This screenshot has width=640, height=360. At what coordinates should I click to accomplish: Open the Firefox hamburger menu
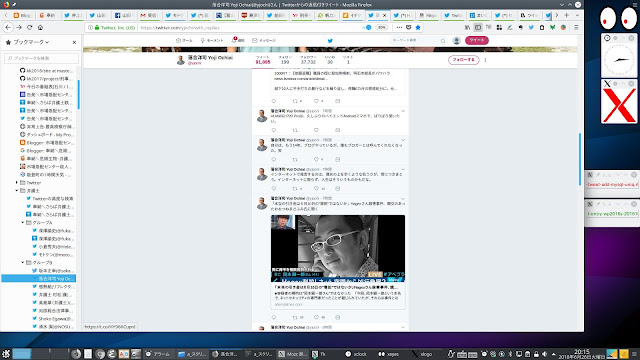(x=576, y=27)
